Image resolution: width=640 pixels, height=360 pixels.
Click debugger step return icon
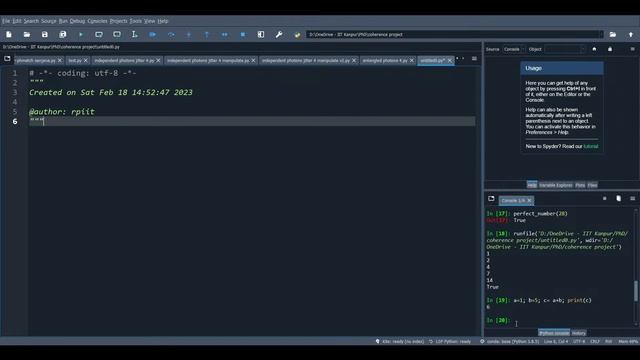207,35
